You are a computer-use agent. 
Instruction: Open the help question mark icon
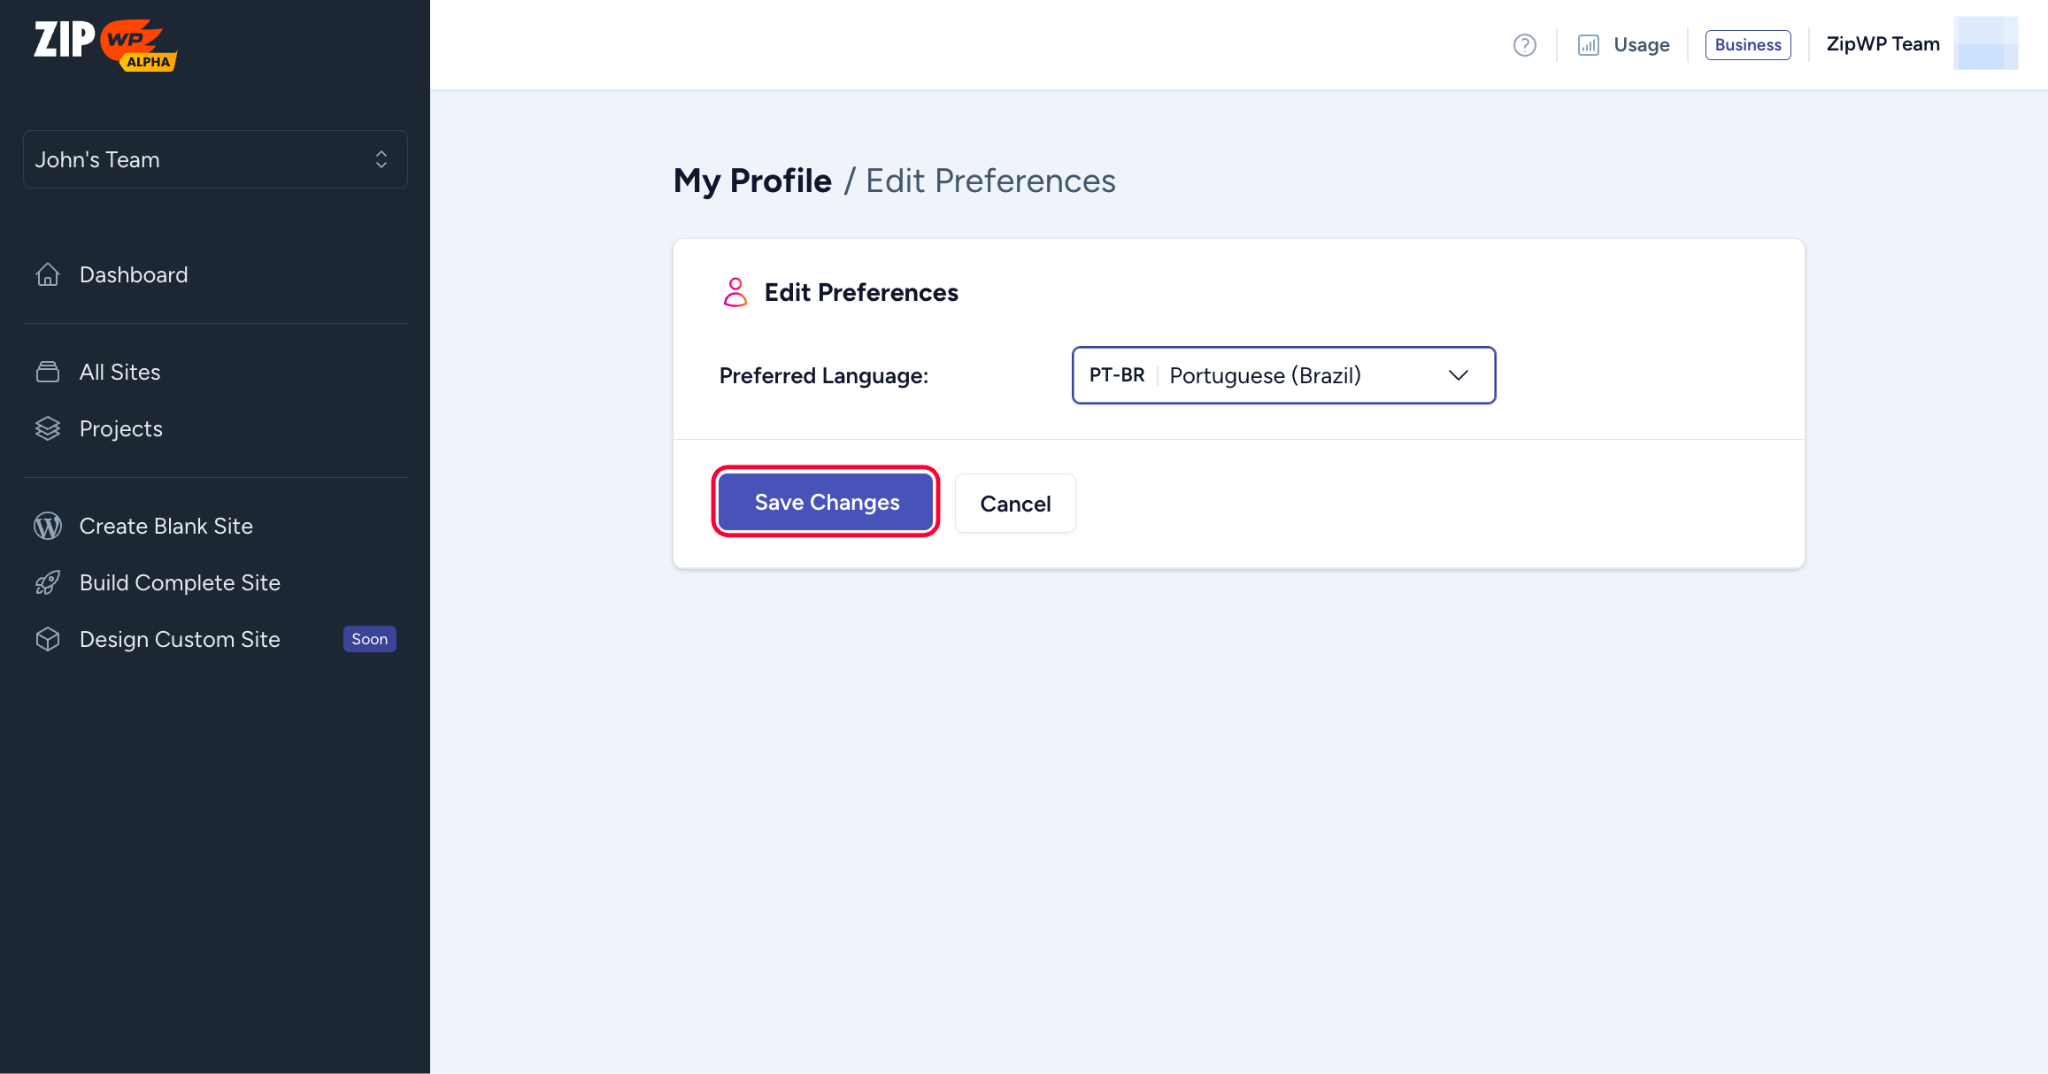click(x=1524, y=45)
